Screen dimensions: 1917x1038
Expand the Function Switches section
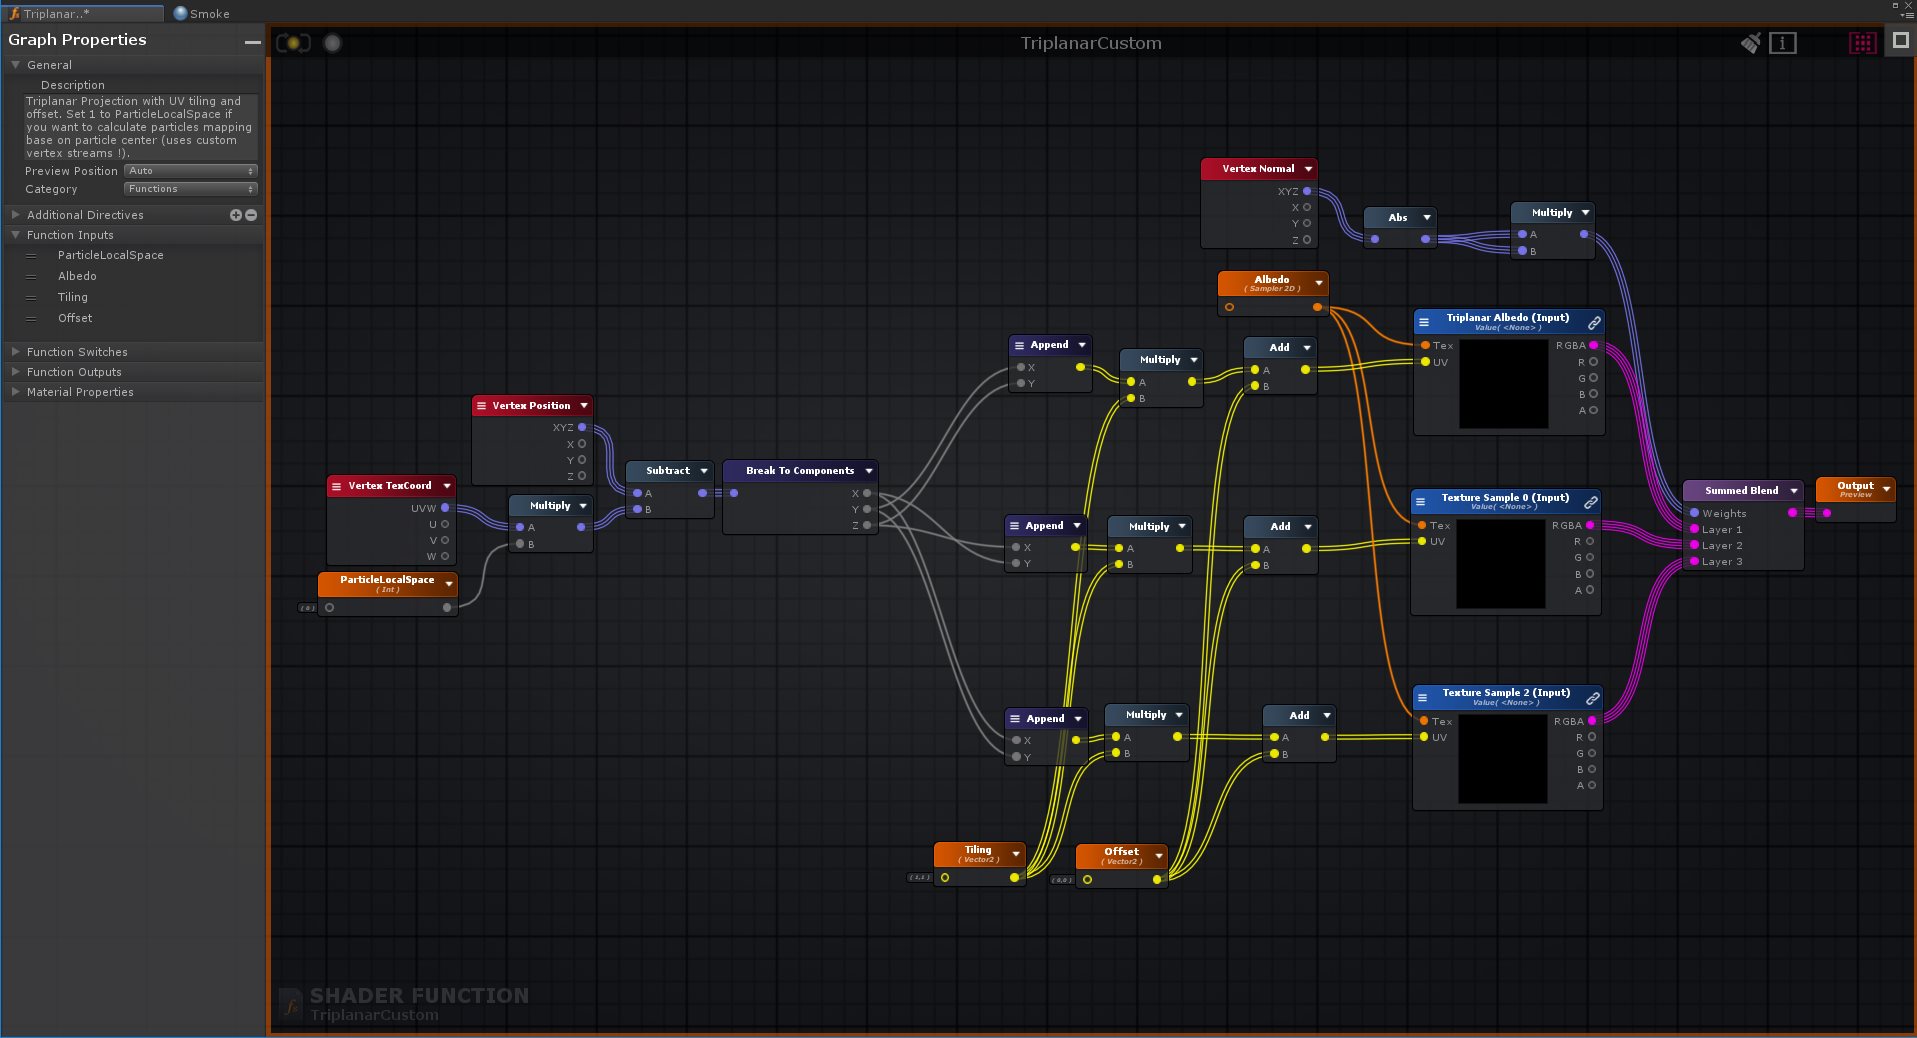pyautogui.click(x=15, y=352)
